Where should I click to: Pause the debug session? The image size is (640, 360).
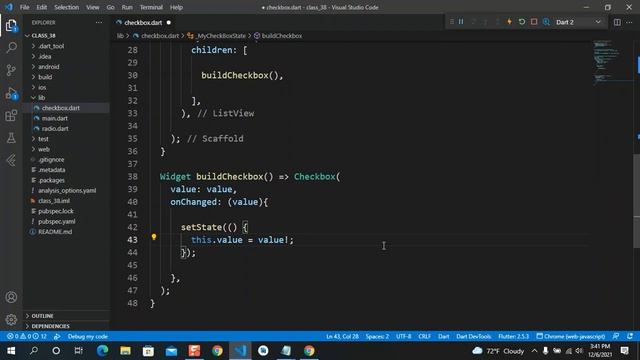pyautogui.click(x=461, y=22)
